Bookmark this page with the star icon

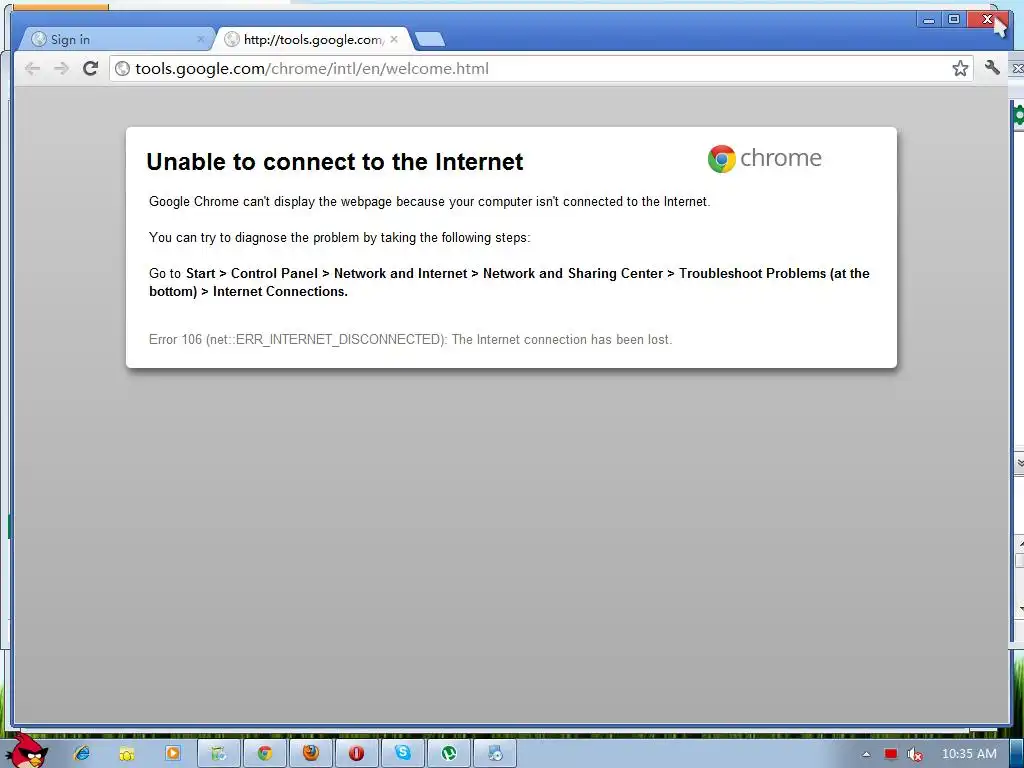tap(960, 69)
